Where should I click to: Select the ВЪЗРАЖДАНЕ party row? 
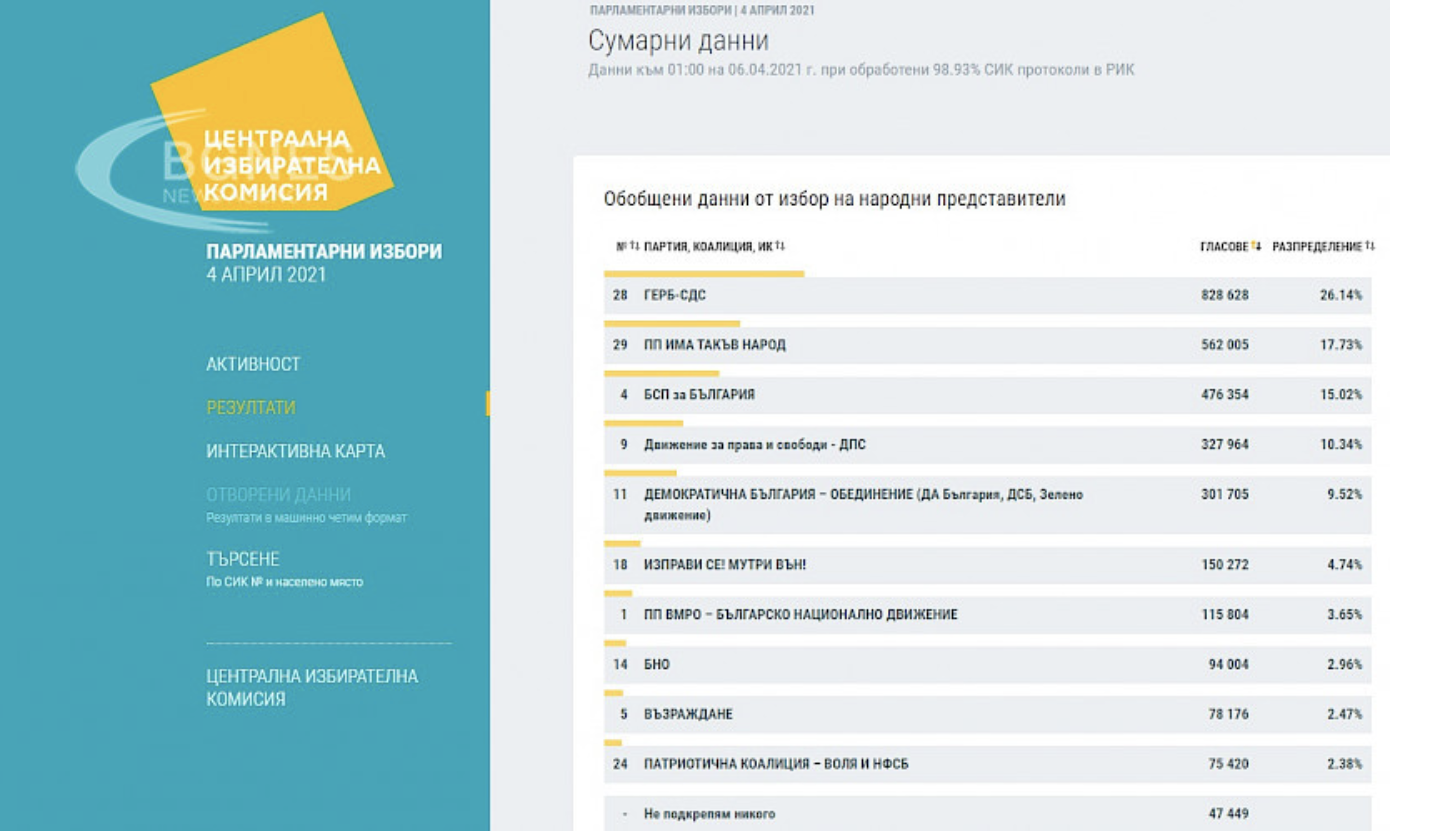pos(987,715)
